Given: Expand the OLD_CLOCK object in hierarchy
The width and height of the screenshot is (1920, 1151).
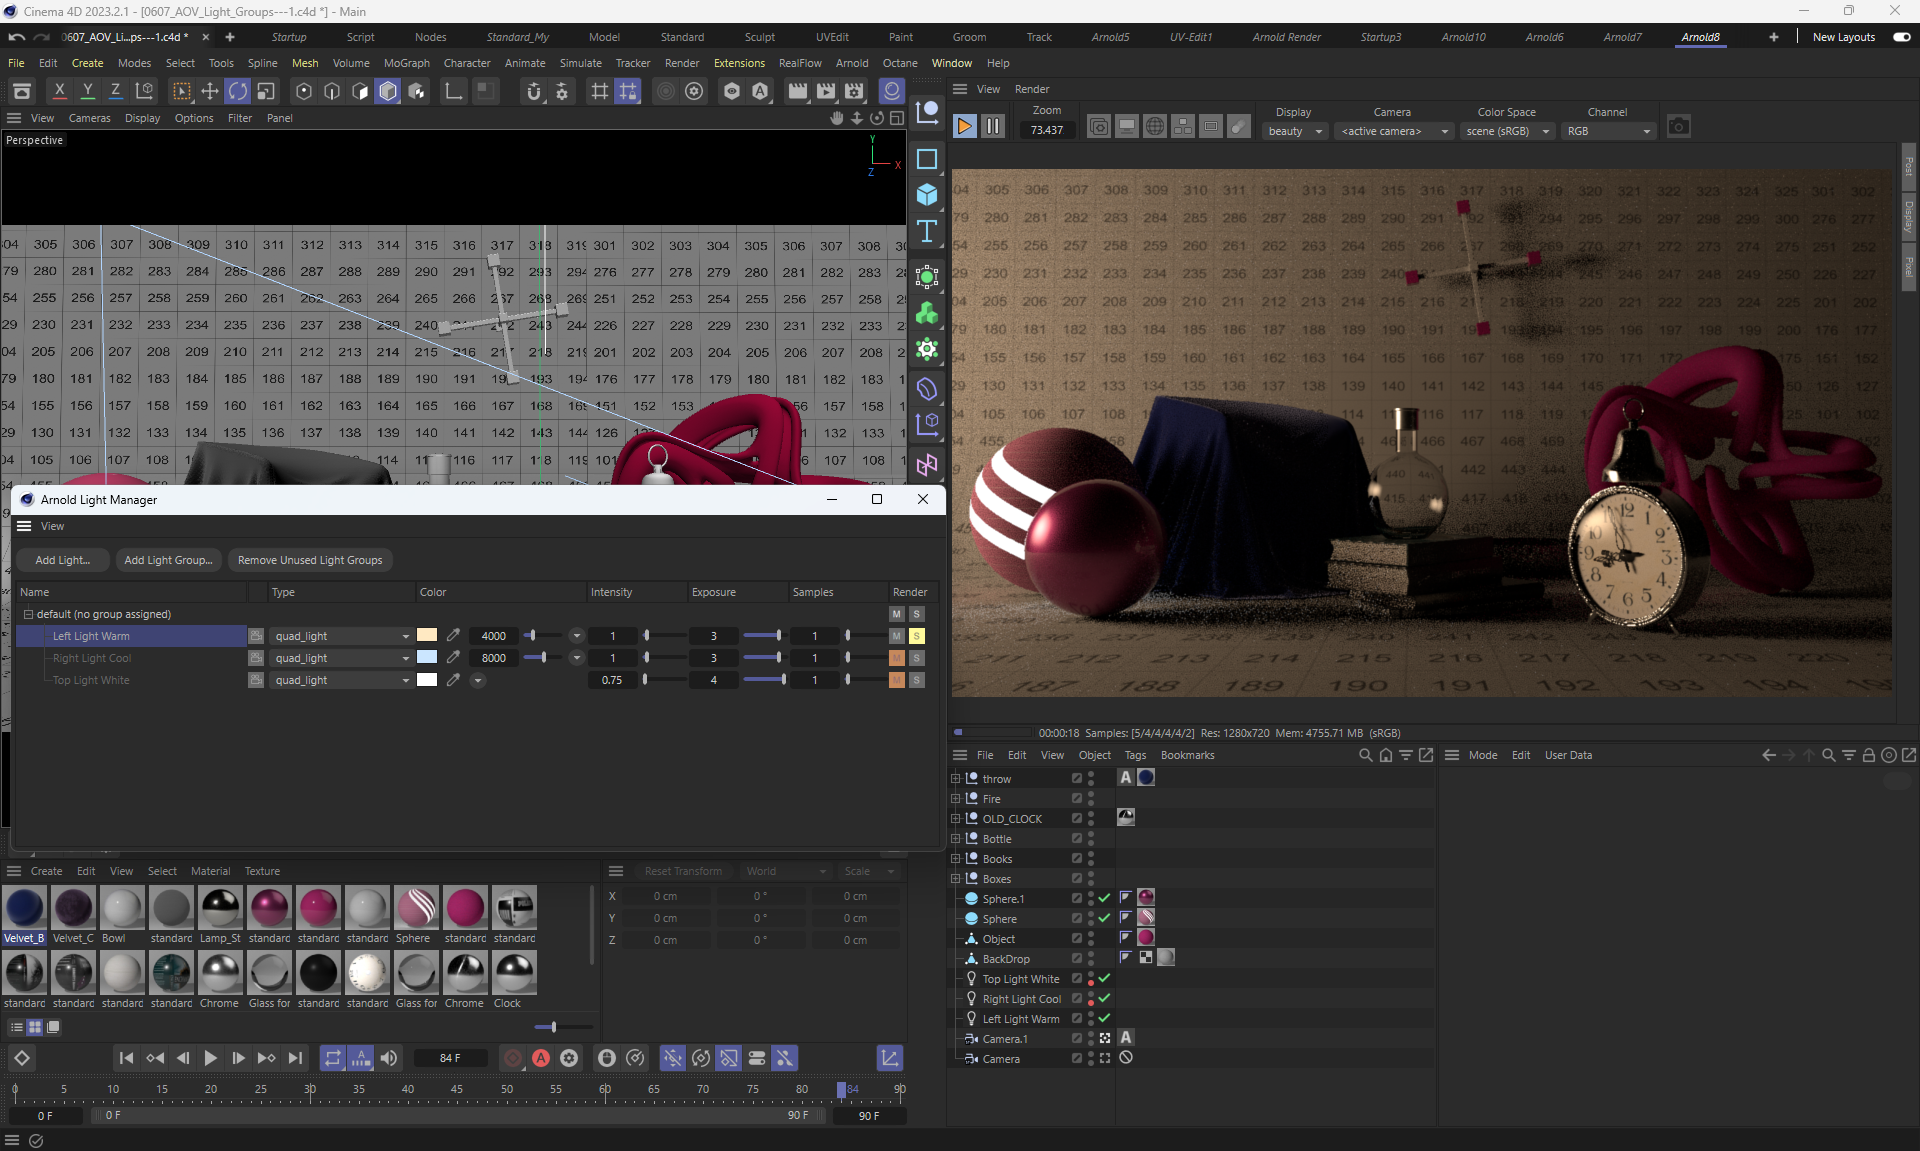Looking at the screenshot, I should (x=956, y=819).
